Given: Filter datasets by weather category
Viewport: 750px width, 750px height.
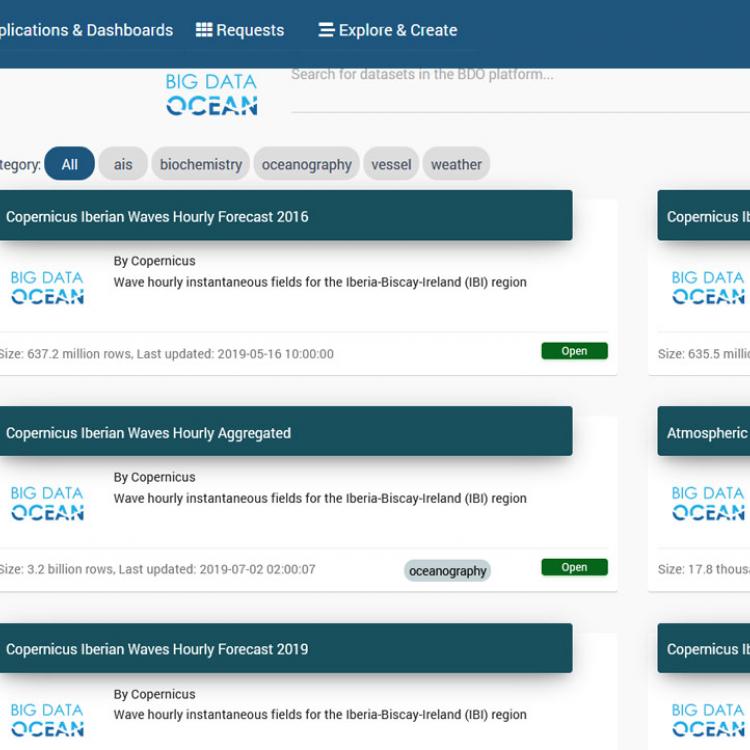Looking at the screenshot, I should tap(456, 164).
